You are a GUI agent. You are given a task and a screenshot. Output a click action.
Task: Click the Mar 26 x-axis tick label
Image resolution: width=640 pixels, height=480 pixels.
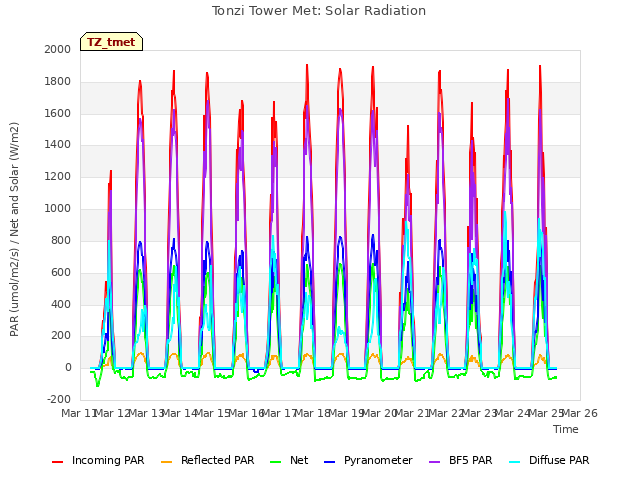[x=580, y=413]
